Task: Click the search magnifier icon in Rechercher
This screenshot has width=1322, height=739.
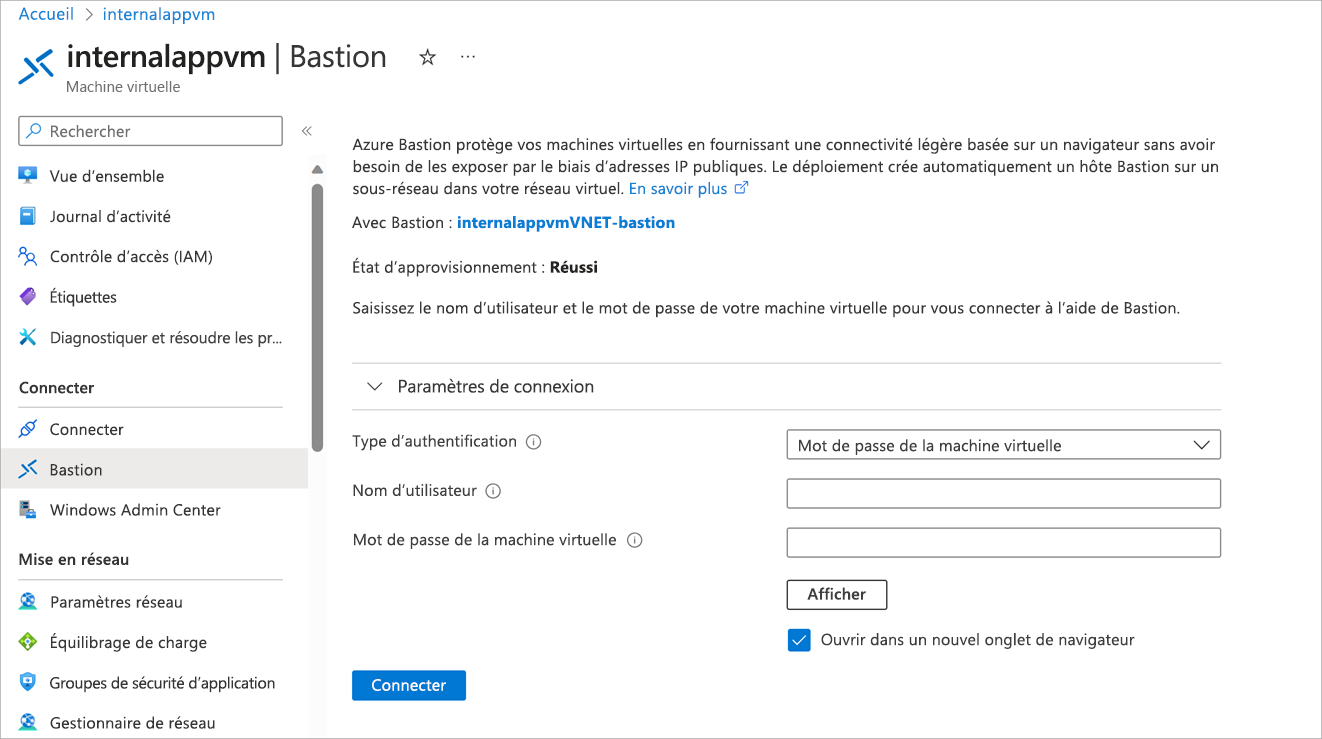Action: (34, 131)
